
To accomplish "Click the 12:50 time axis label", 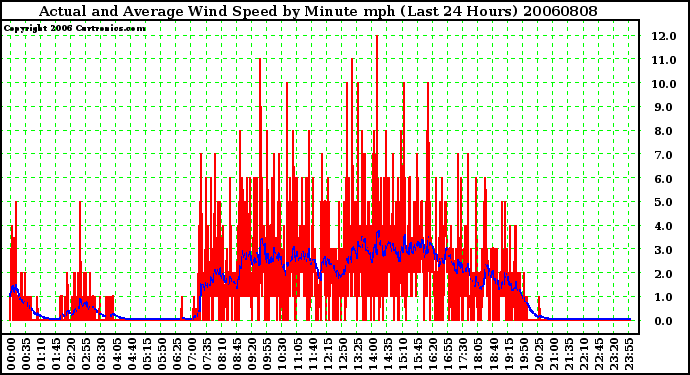I will (342, 354).
